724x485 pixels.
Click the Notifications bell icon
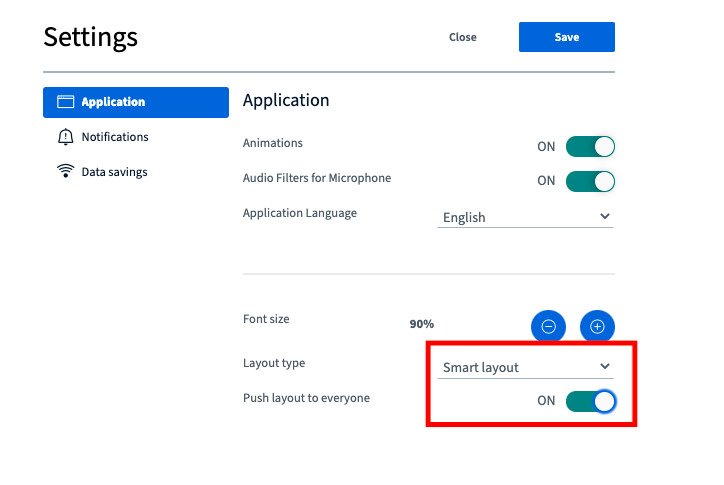pyautogui.click(x=66, y=137)
